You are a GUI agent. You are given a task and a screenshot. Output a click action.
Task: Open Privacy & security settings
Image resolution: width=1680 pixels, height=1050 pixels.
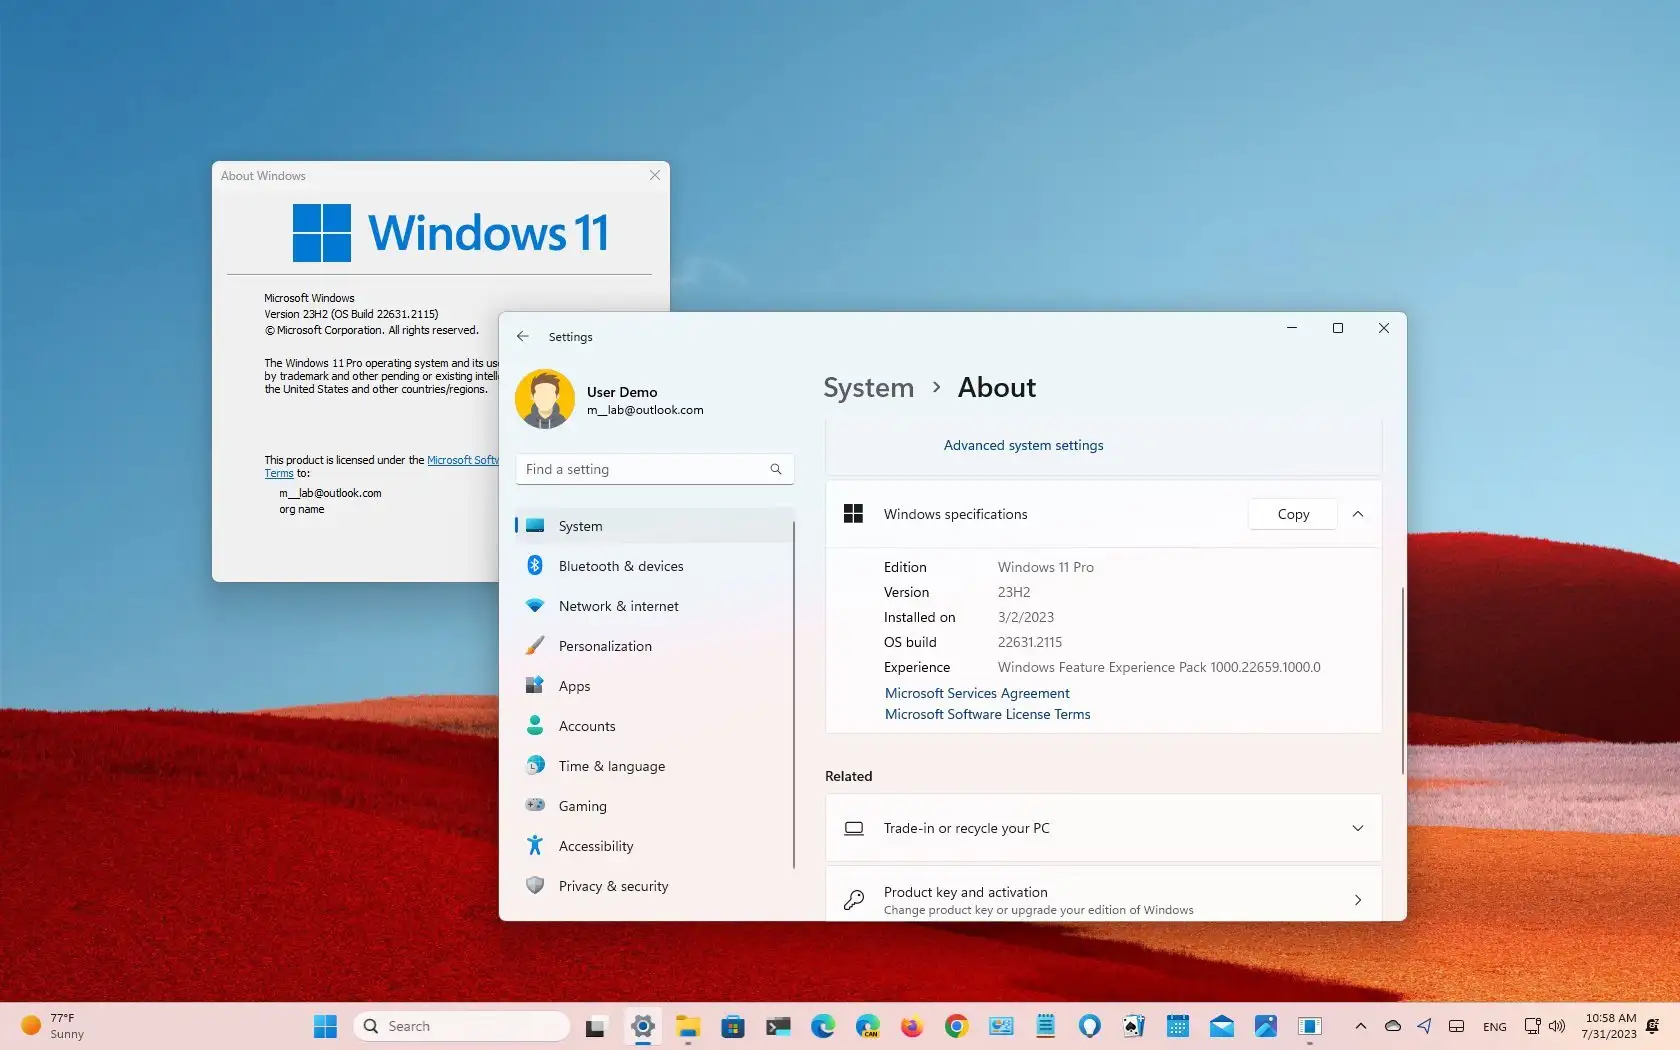click(655, 886)
